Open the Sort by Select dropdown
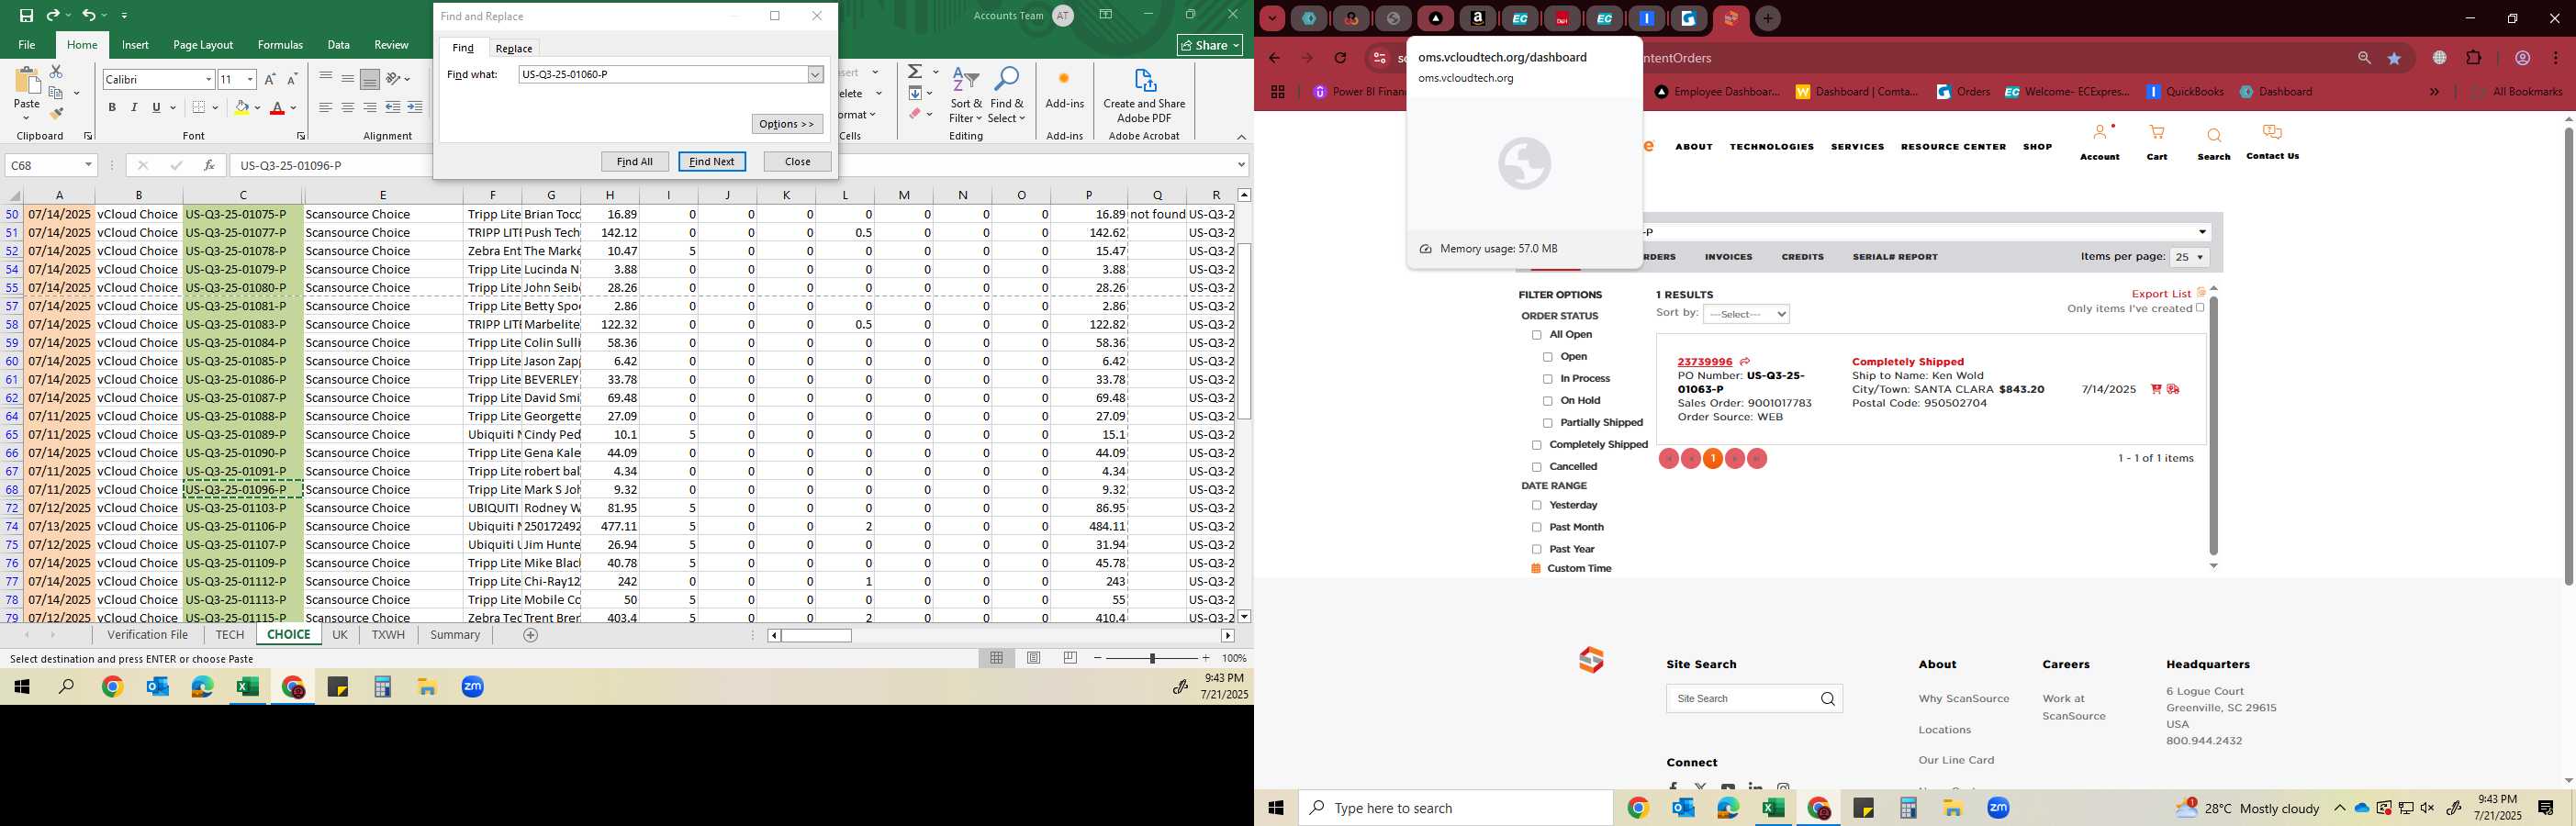The image size is (2576, 826). point(1746,315)
